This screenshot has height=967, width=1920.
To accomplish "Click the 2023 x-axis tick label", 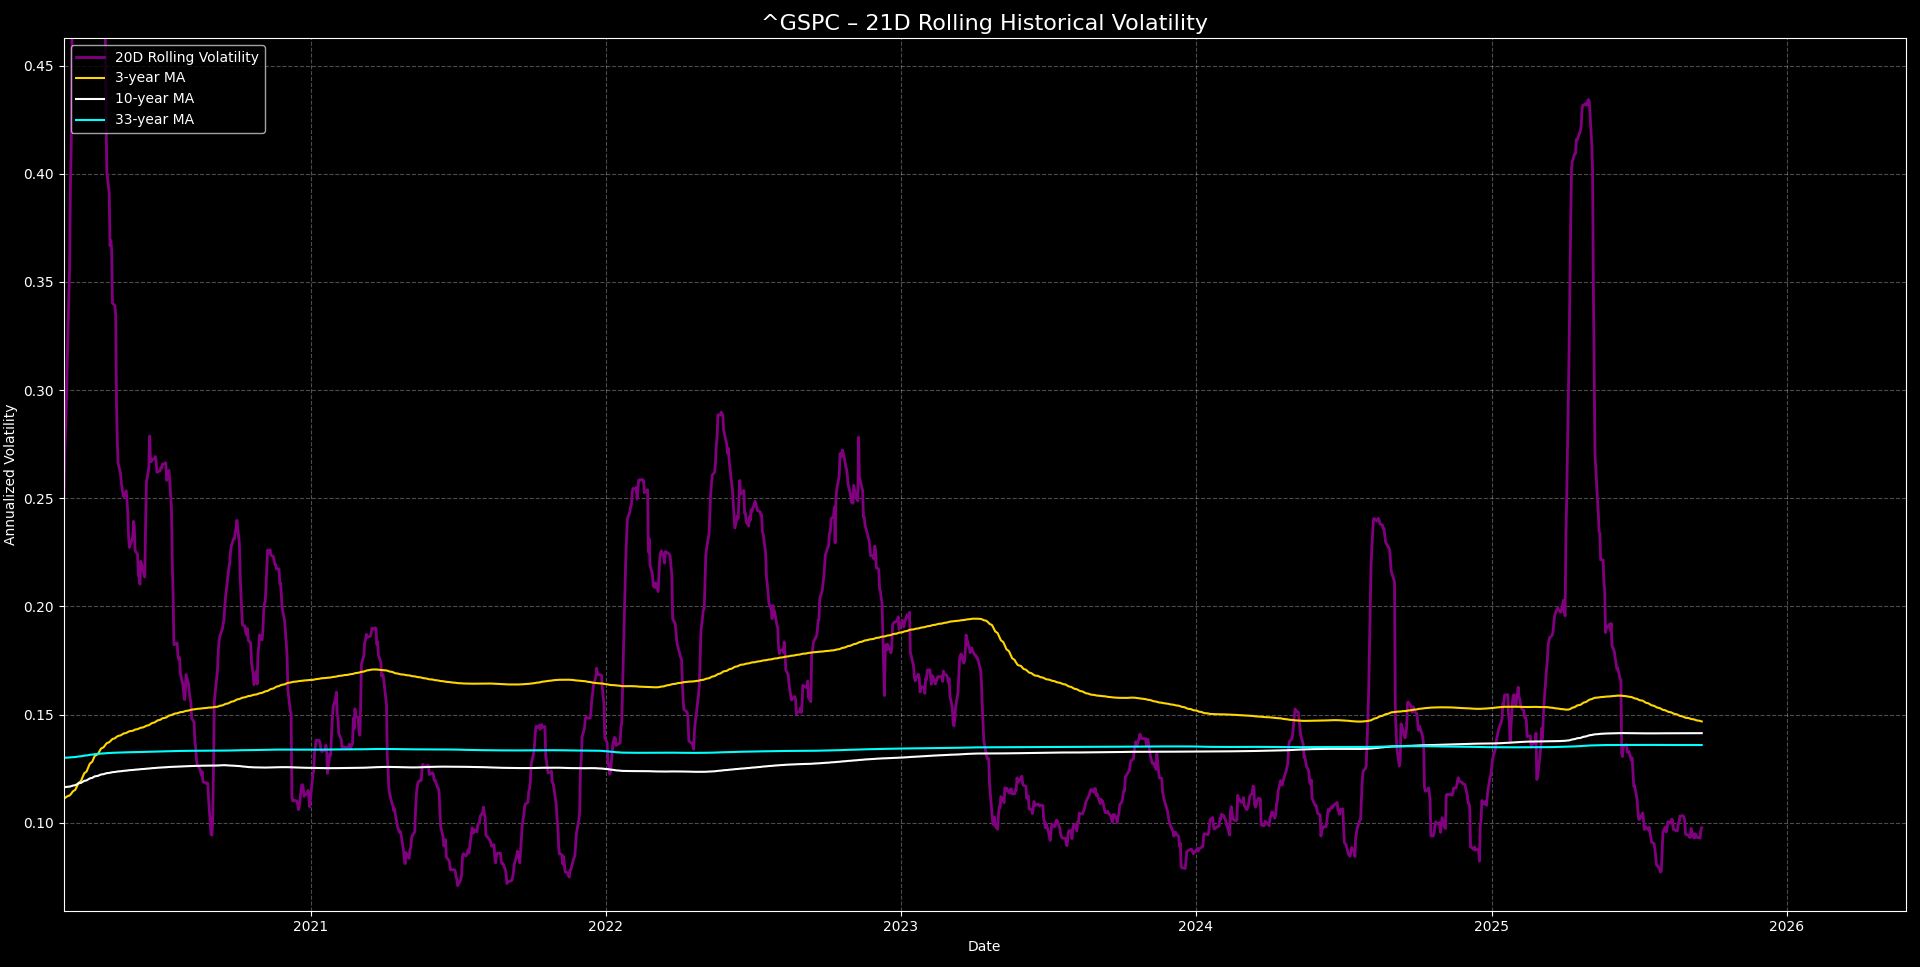I will [900, 927].
